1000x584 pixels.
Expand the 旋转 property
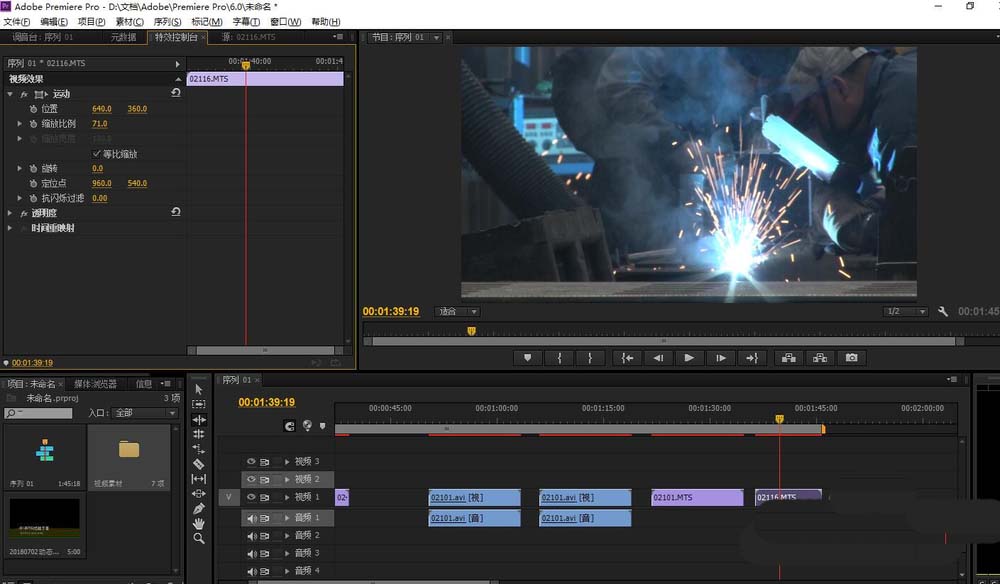(x=19, y=168)
